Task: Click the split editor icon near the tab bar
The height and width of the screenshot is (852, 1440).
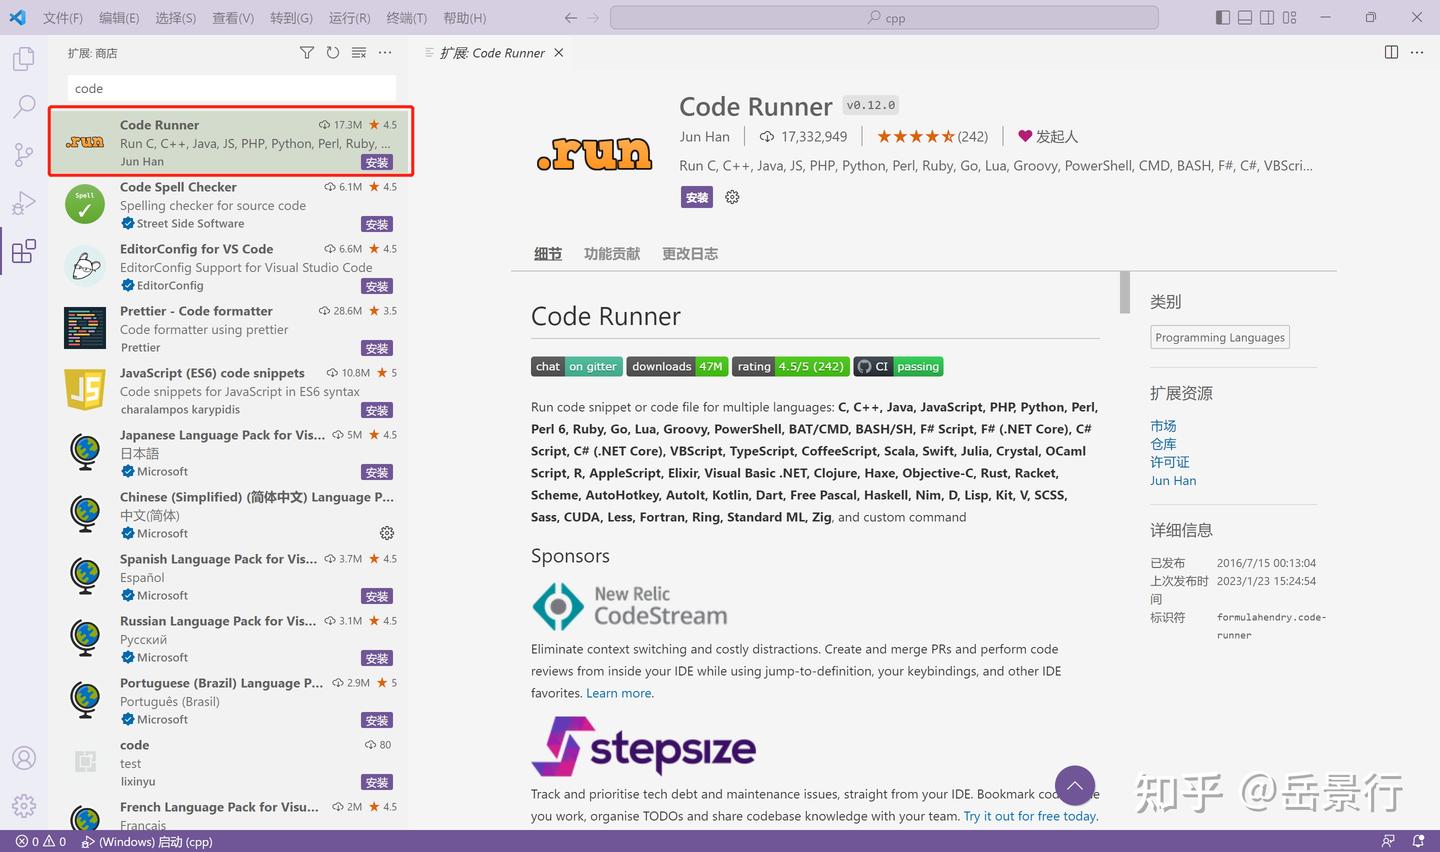Action: coord(1391,52)
